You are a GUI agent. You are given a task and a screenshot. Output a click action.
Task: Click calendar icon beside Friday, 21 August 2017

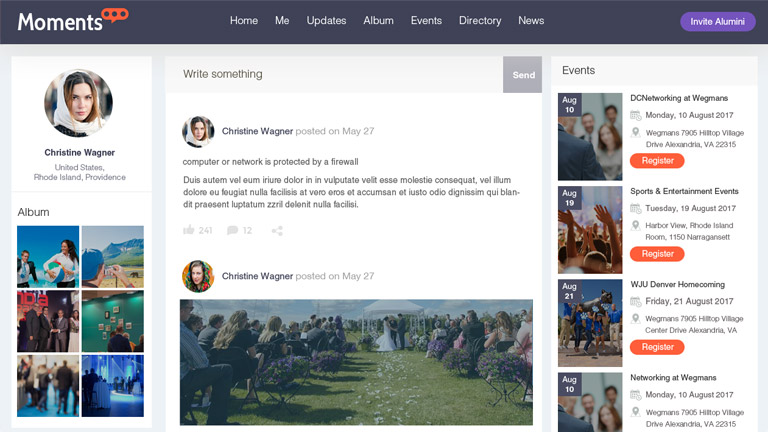pos(635,301)
